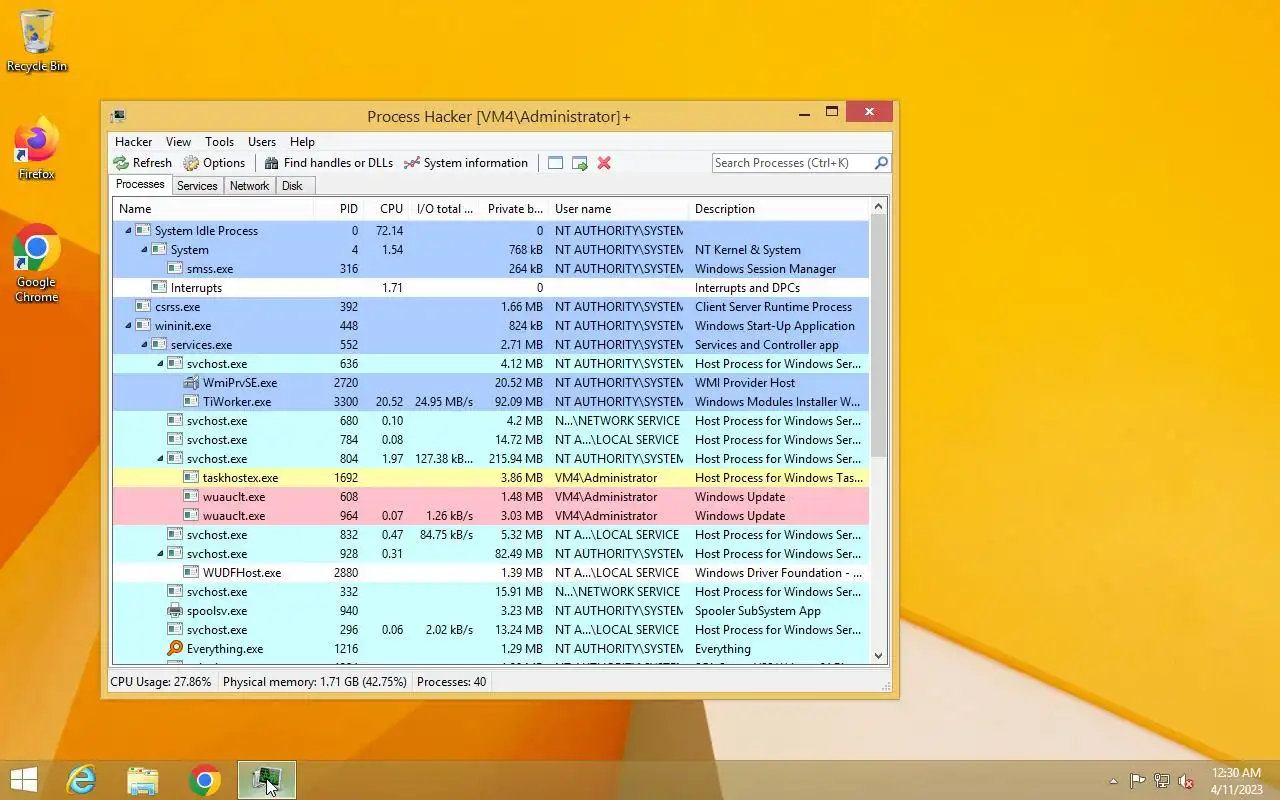Sort by the Private bytes column header

pos(514,209)
